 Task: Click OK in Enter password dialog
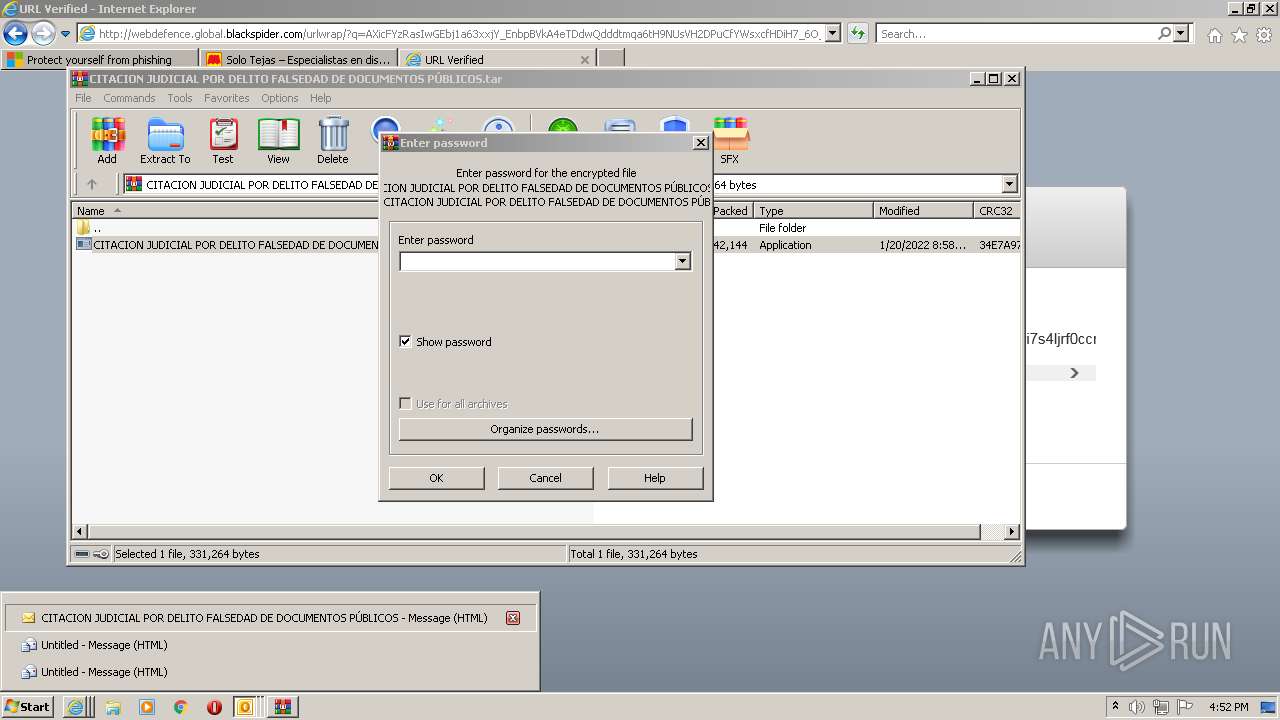tap(436, 478)
